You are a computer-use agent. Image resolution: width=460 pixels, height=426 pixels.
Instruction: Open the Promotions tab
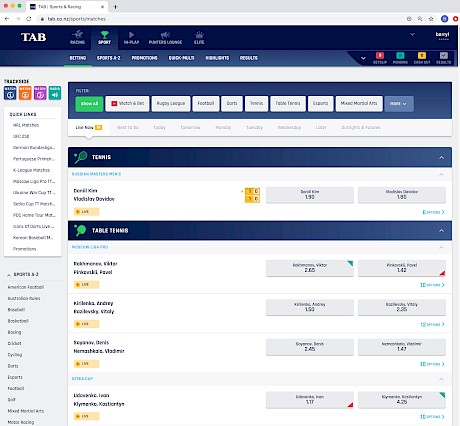[x=144, y=58]
